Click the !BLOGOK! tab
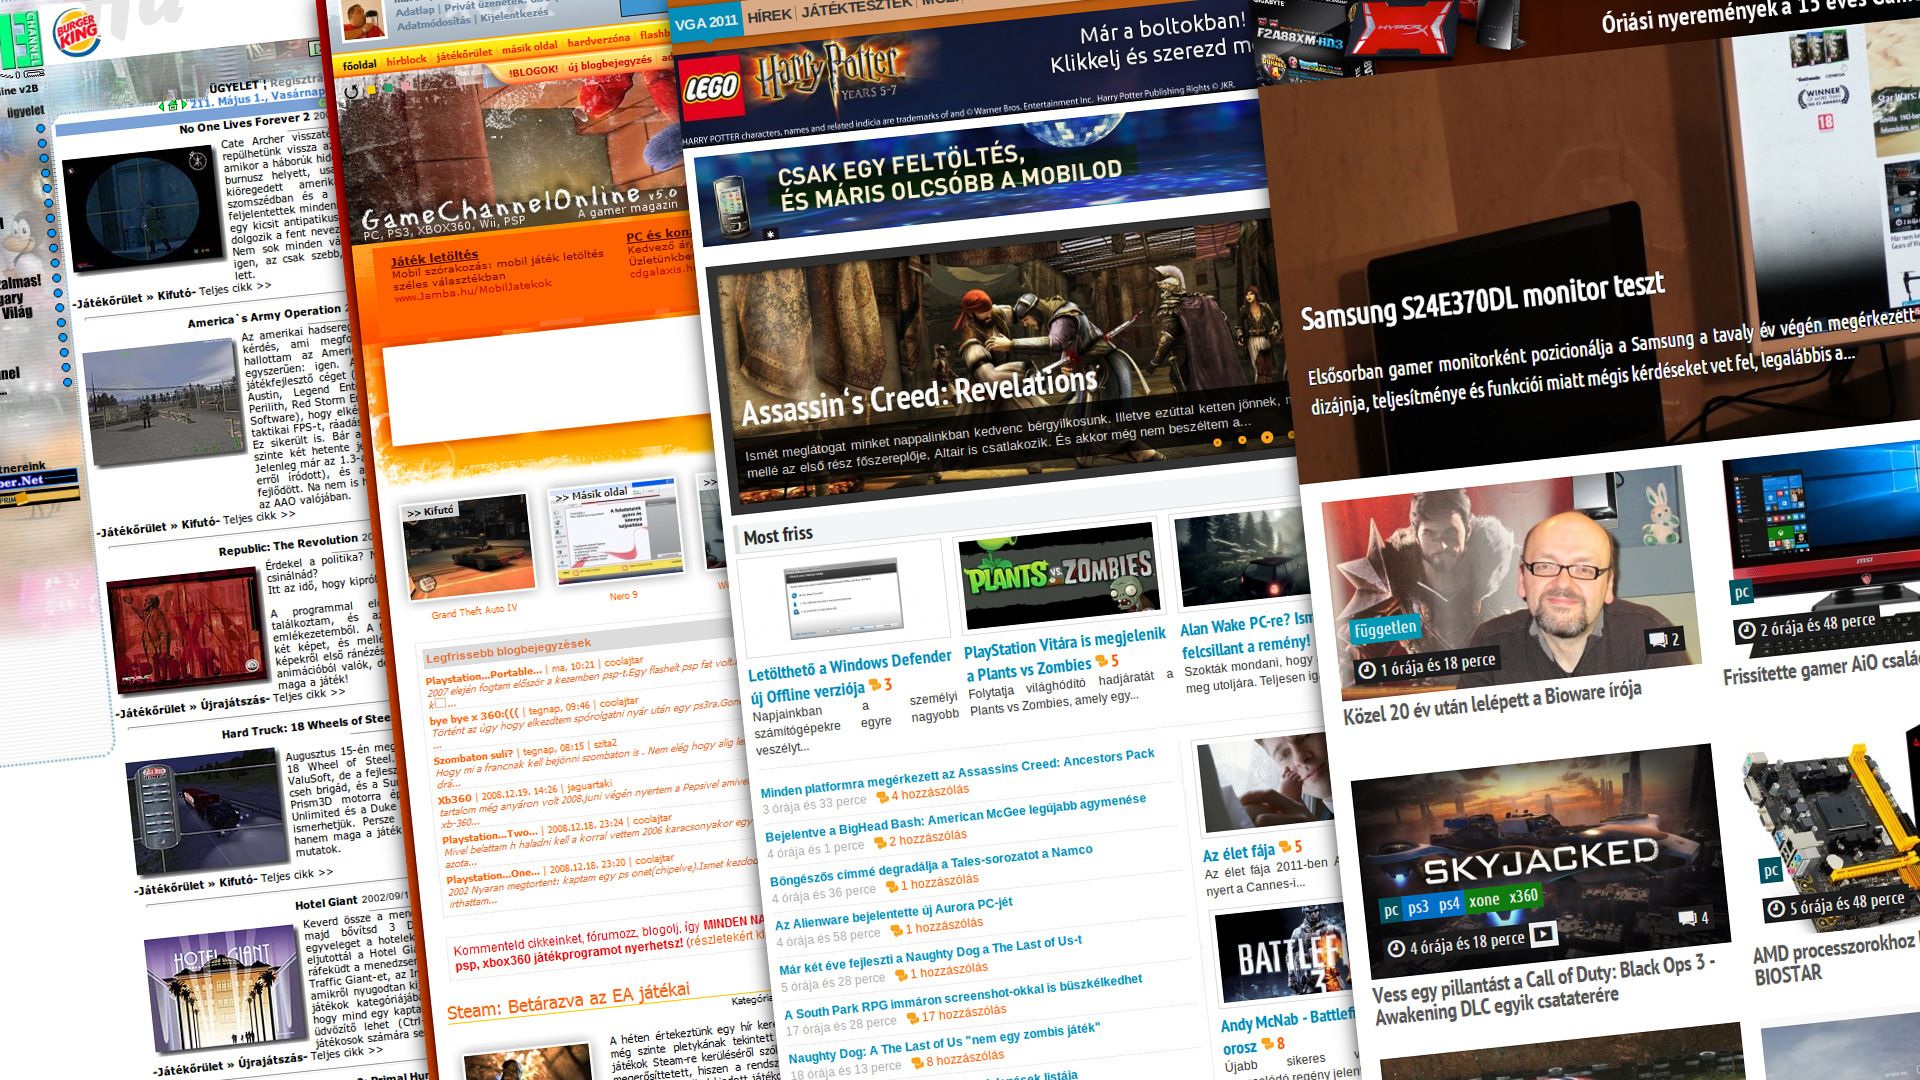1920x1080 pixels. tap(533, 71)
